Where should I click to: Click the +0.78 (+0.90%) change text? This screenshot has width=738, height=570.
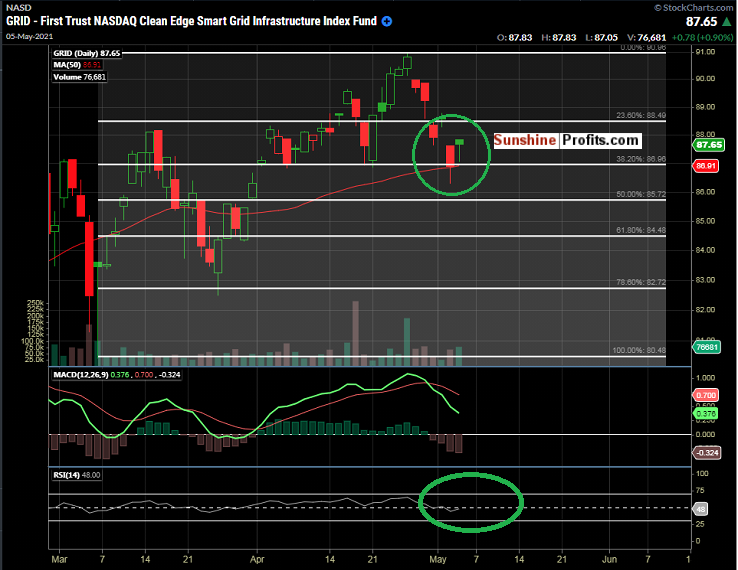click(702, 37)
